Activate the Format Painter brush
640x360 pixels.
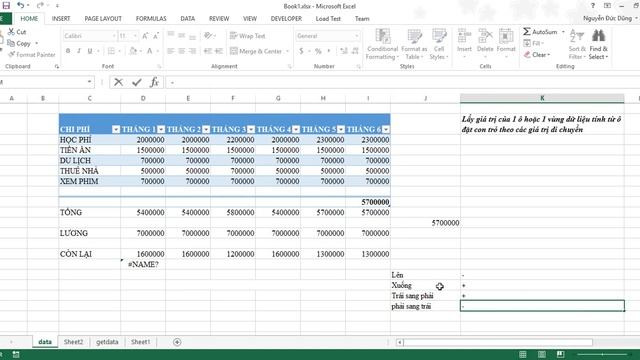tap(31, 55)
